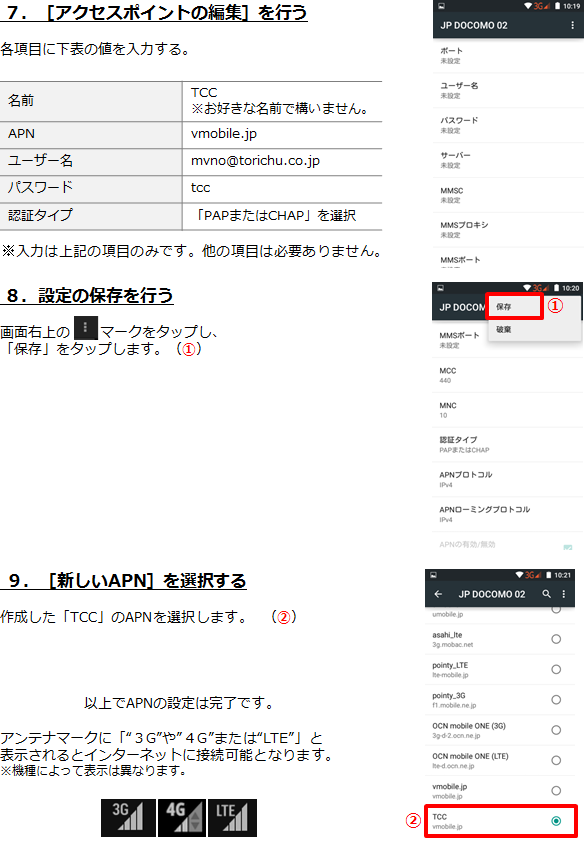The image size is (585, 841).
Task: Tap picture notification icon in 10:21 status bar
Action: (x=433, y=575)
